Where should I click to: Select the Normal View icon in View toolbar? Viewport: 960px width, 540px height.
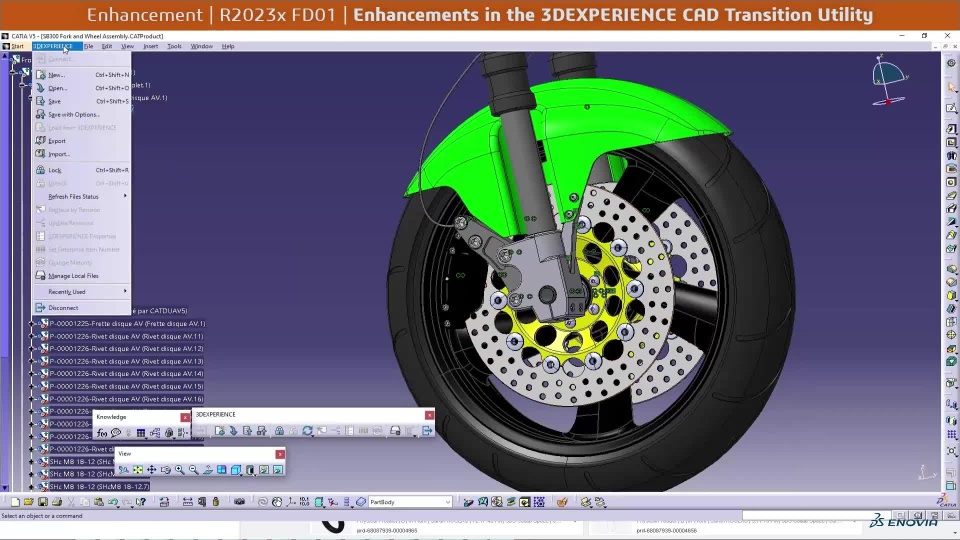click(208, 470)
